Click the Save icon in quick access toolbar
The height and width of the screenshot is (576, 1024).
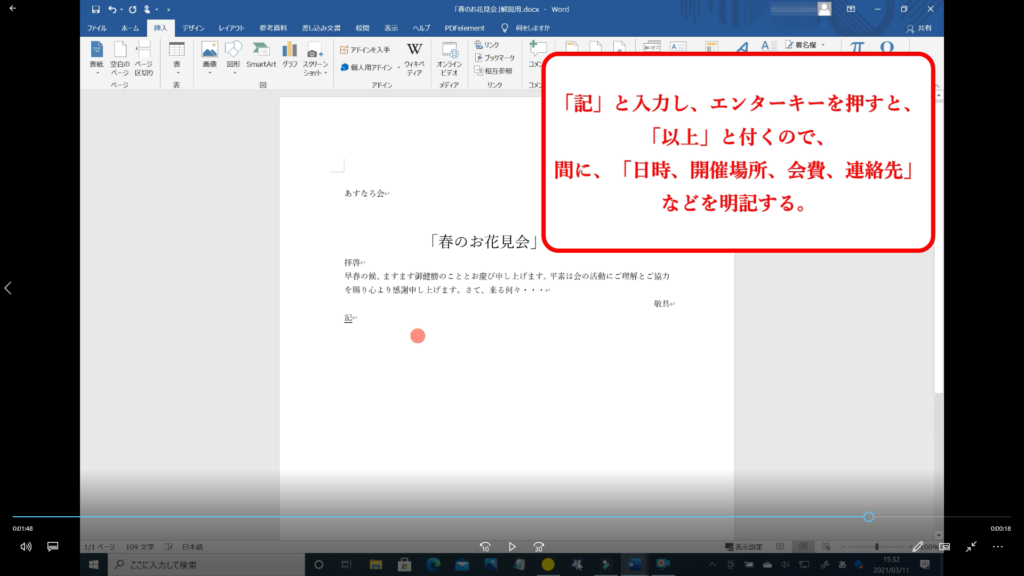tap(96, 9)
